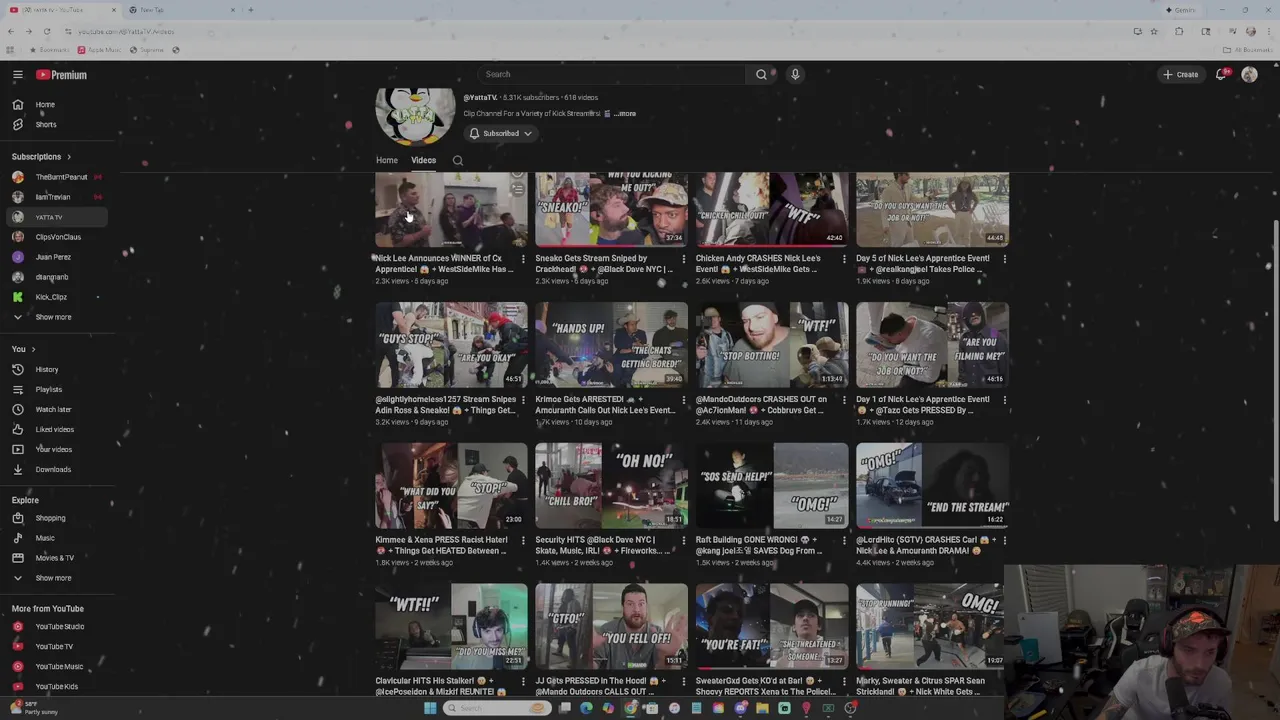Open YouTube TV link
The width and height of the screenshot is (1280, 720).
pyautogui.click(x=53, y=646)
